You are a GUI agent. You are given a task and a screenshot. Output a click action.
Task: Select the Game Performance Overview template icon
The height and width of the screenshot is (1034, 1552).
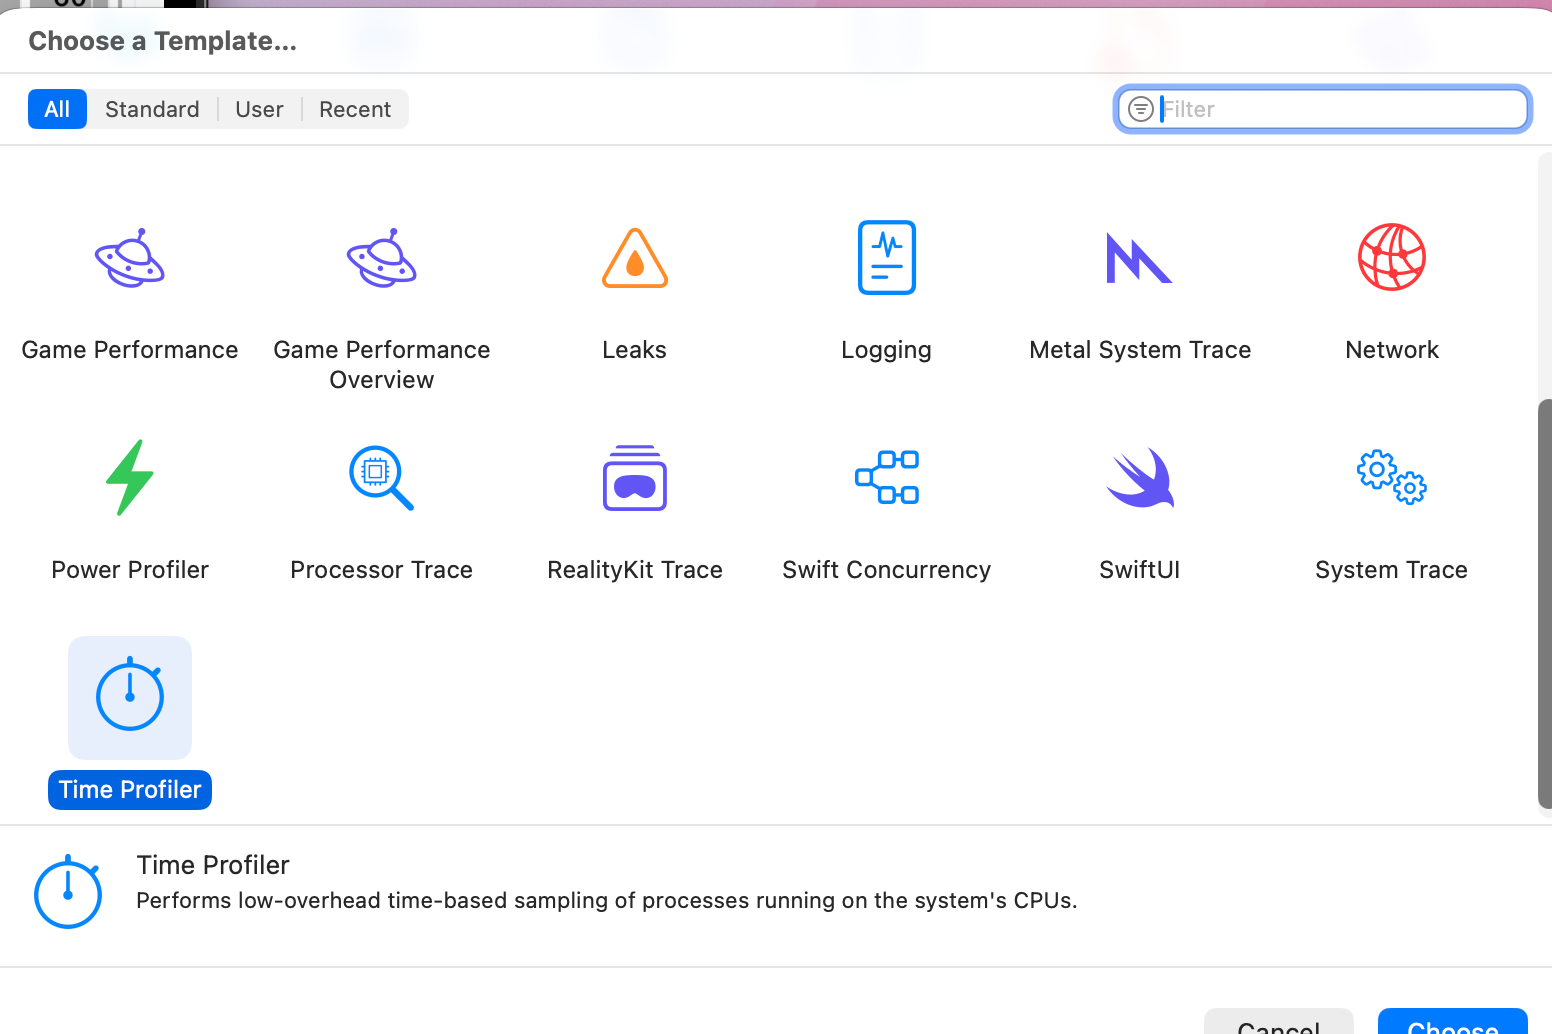pyautogui.click(x=382, y=258)
